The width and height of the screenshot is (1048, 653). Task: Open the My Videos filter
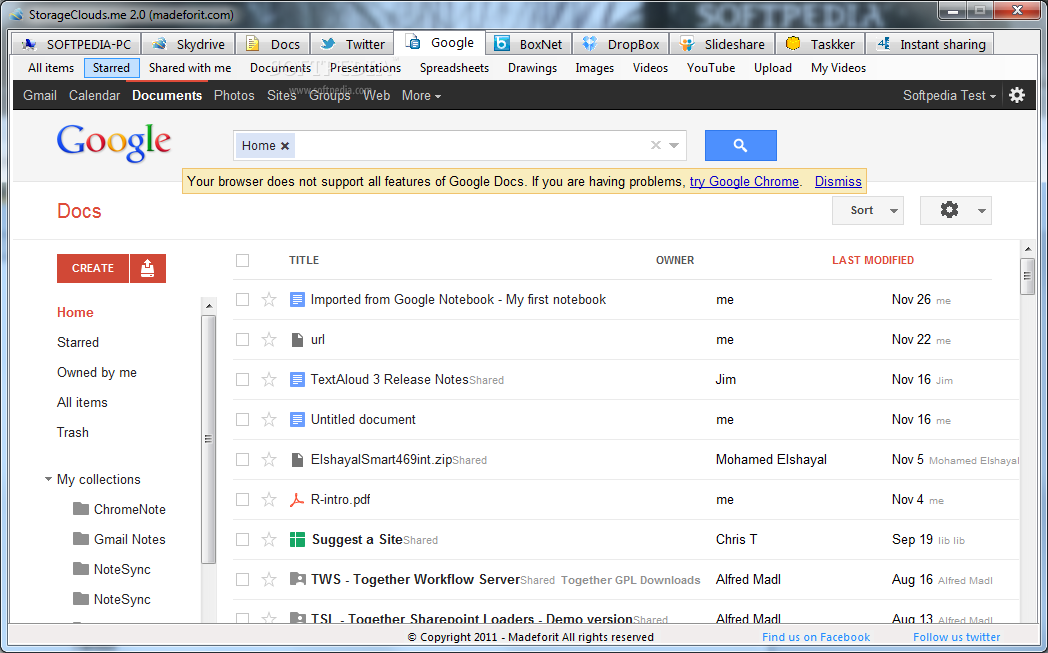838,68
